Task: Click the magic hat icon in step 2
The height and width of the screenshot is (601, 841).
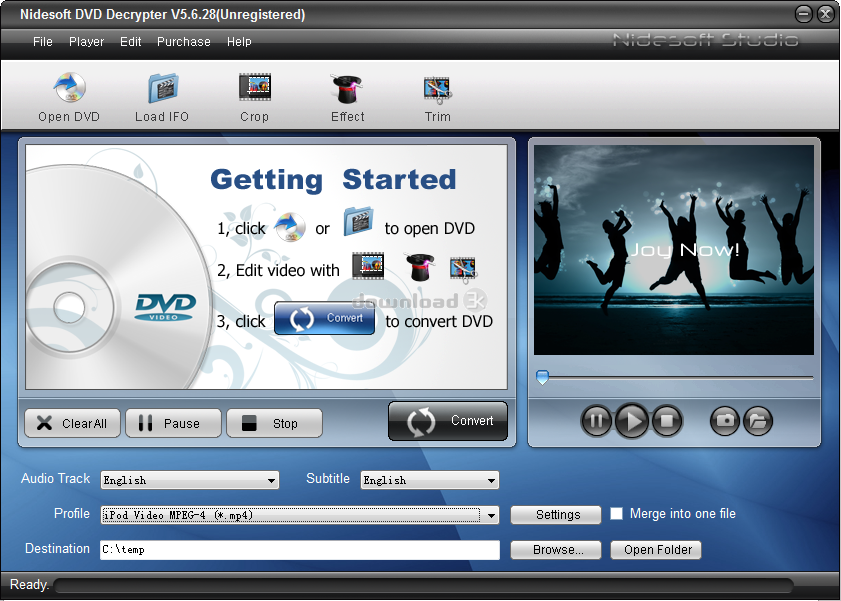Action: tap(420, 267)
